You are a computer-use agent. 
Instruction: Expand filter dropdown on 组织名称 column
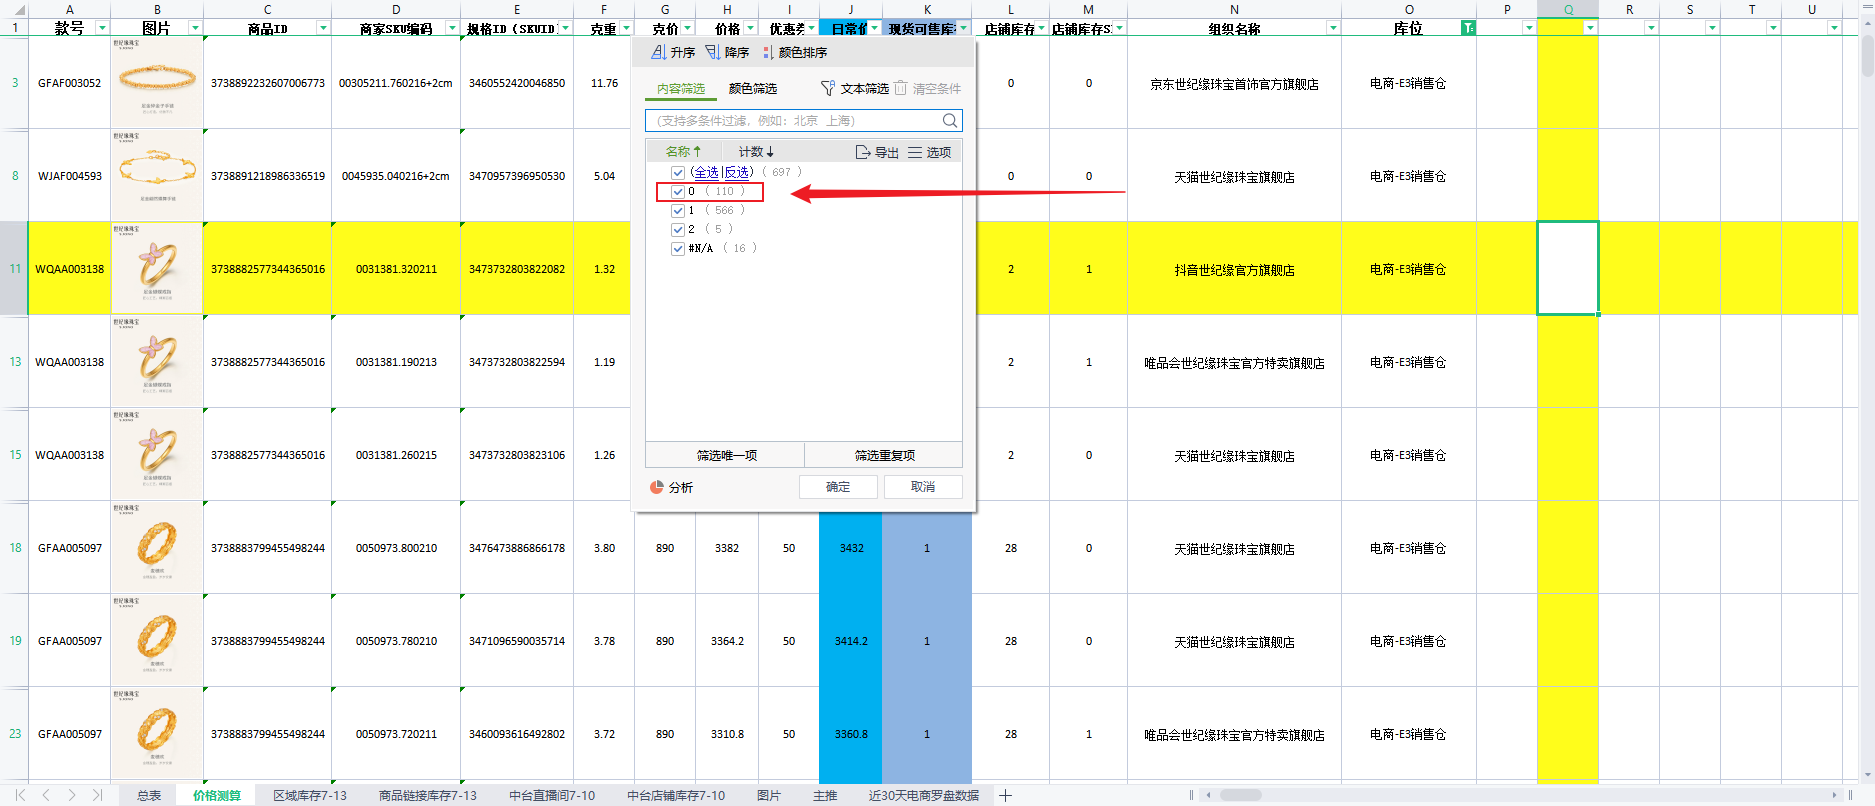[1333, 28]
